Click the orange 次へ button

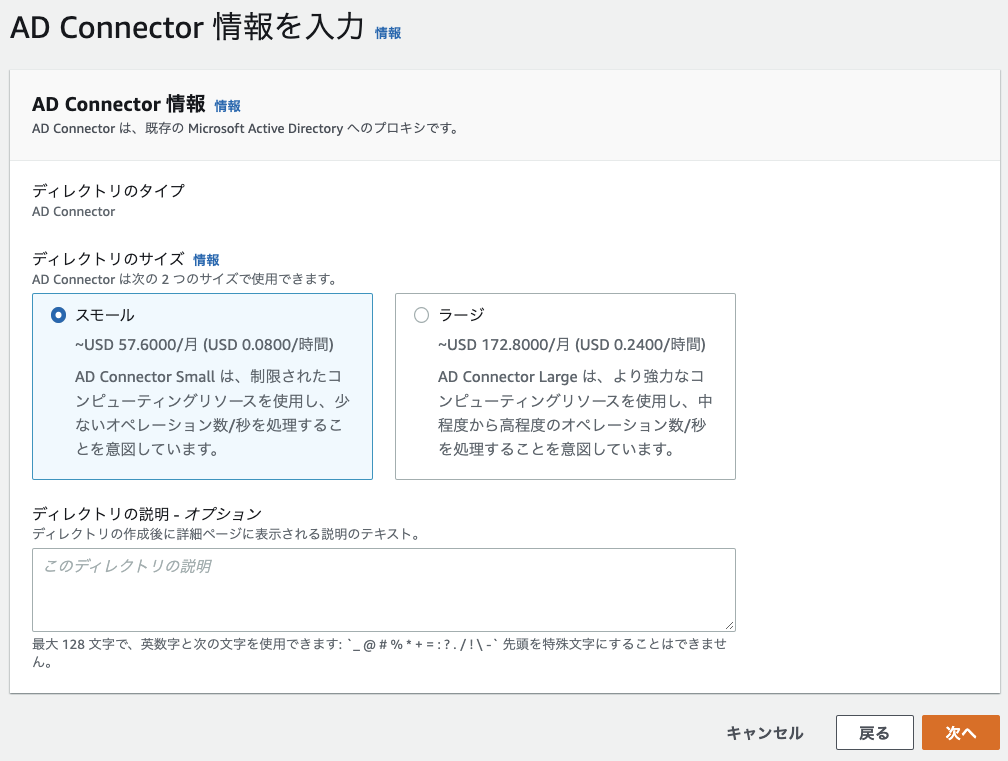960,733
